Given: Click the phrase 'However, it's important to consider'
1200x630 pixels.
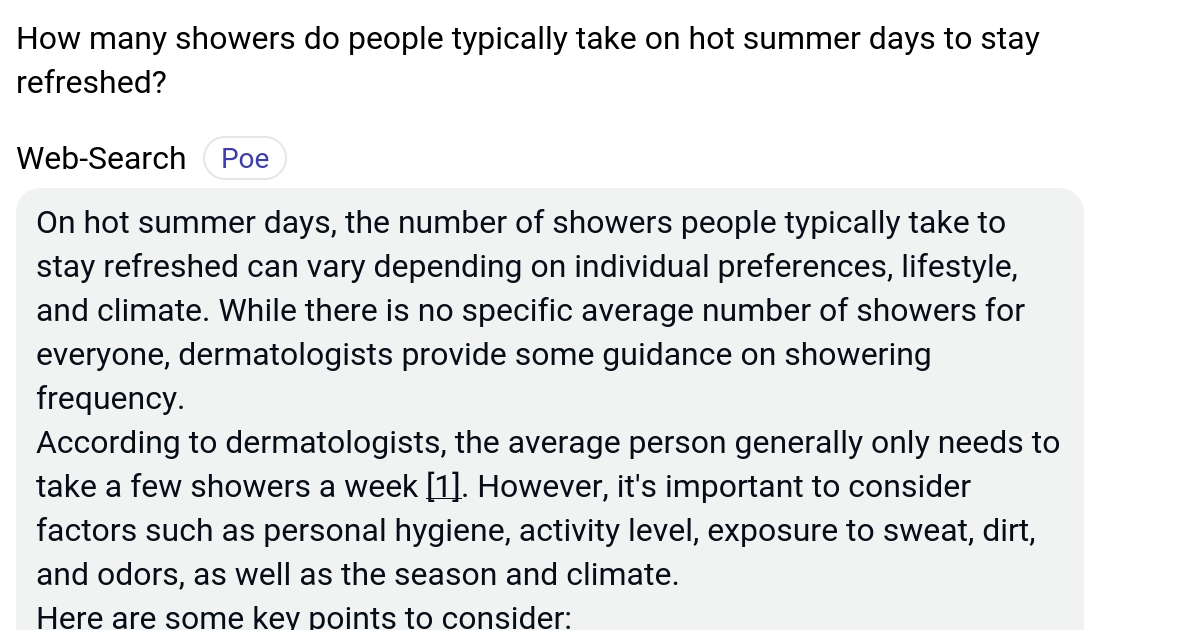Looking at the screenshot, I should 724,487.
